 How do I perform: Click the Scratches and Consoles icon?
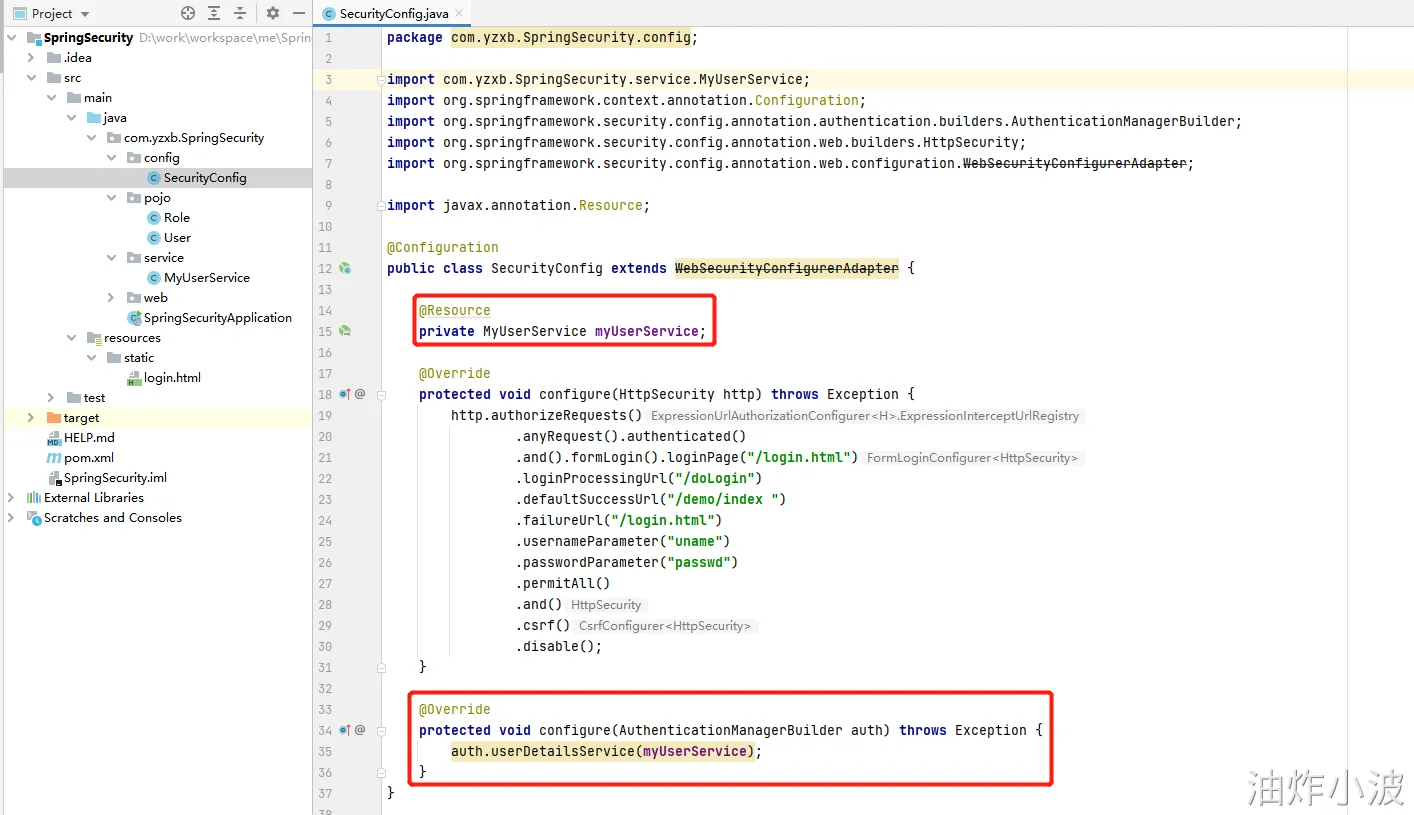34,518
